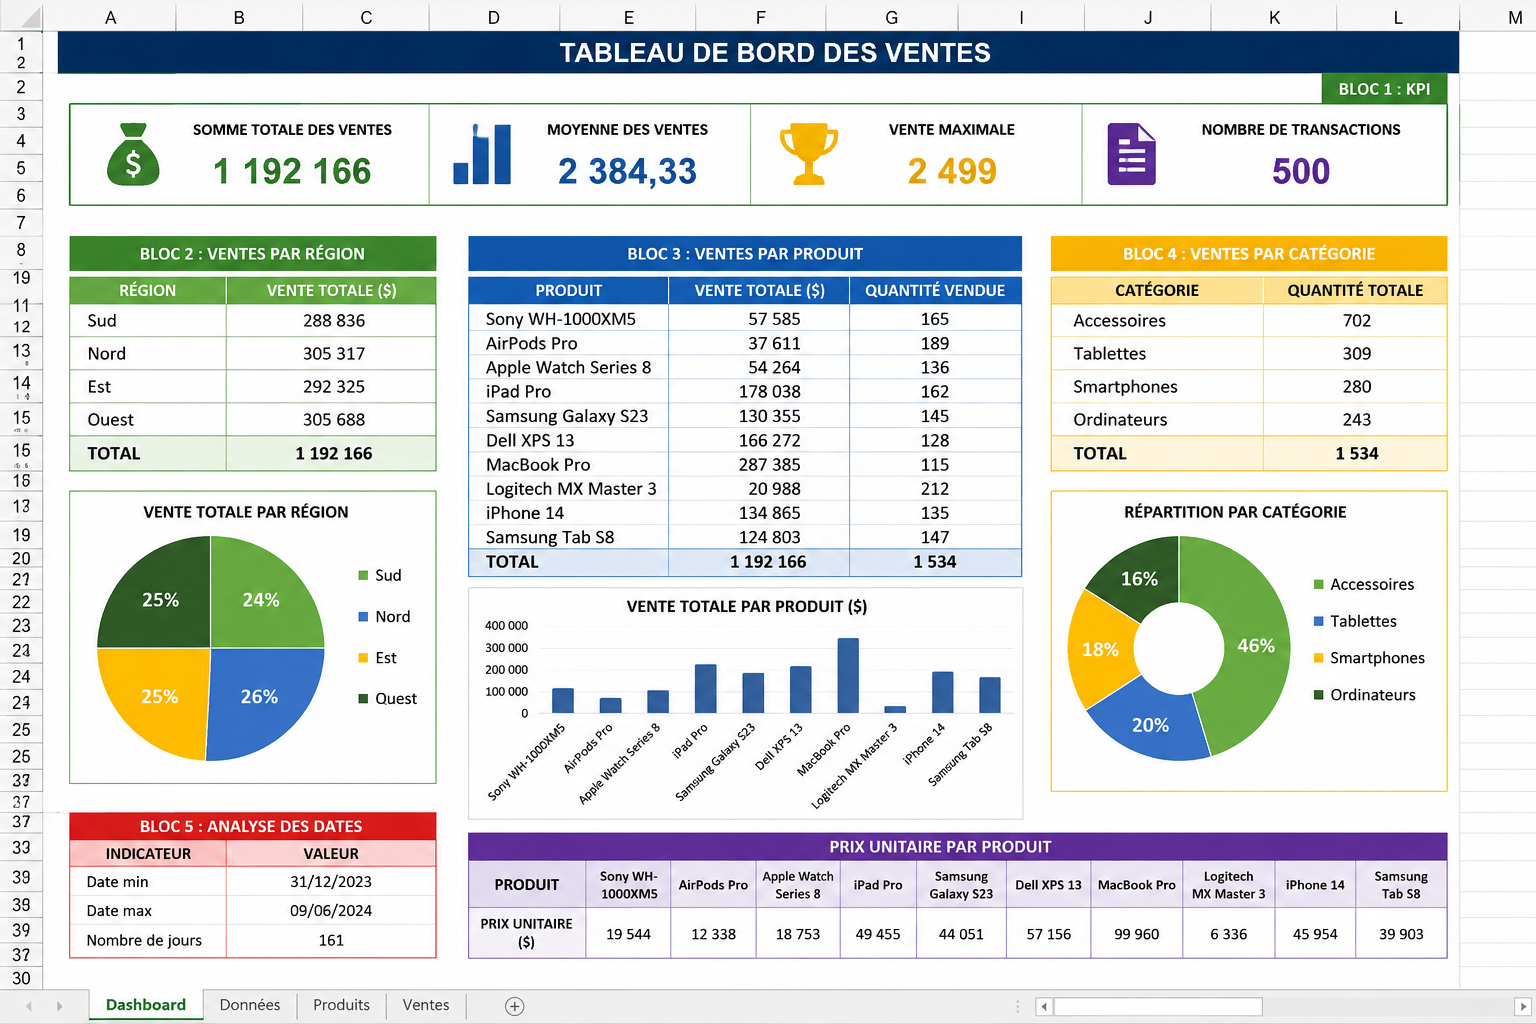
Task: Select column M header
Action: point(1515,17)
